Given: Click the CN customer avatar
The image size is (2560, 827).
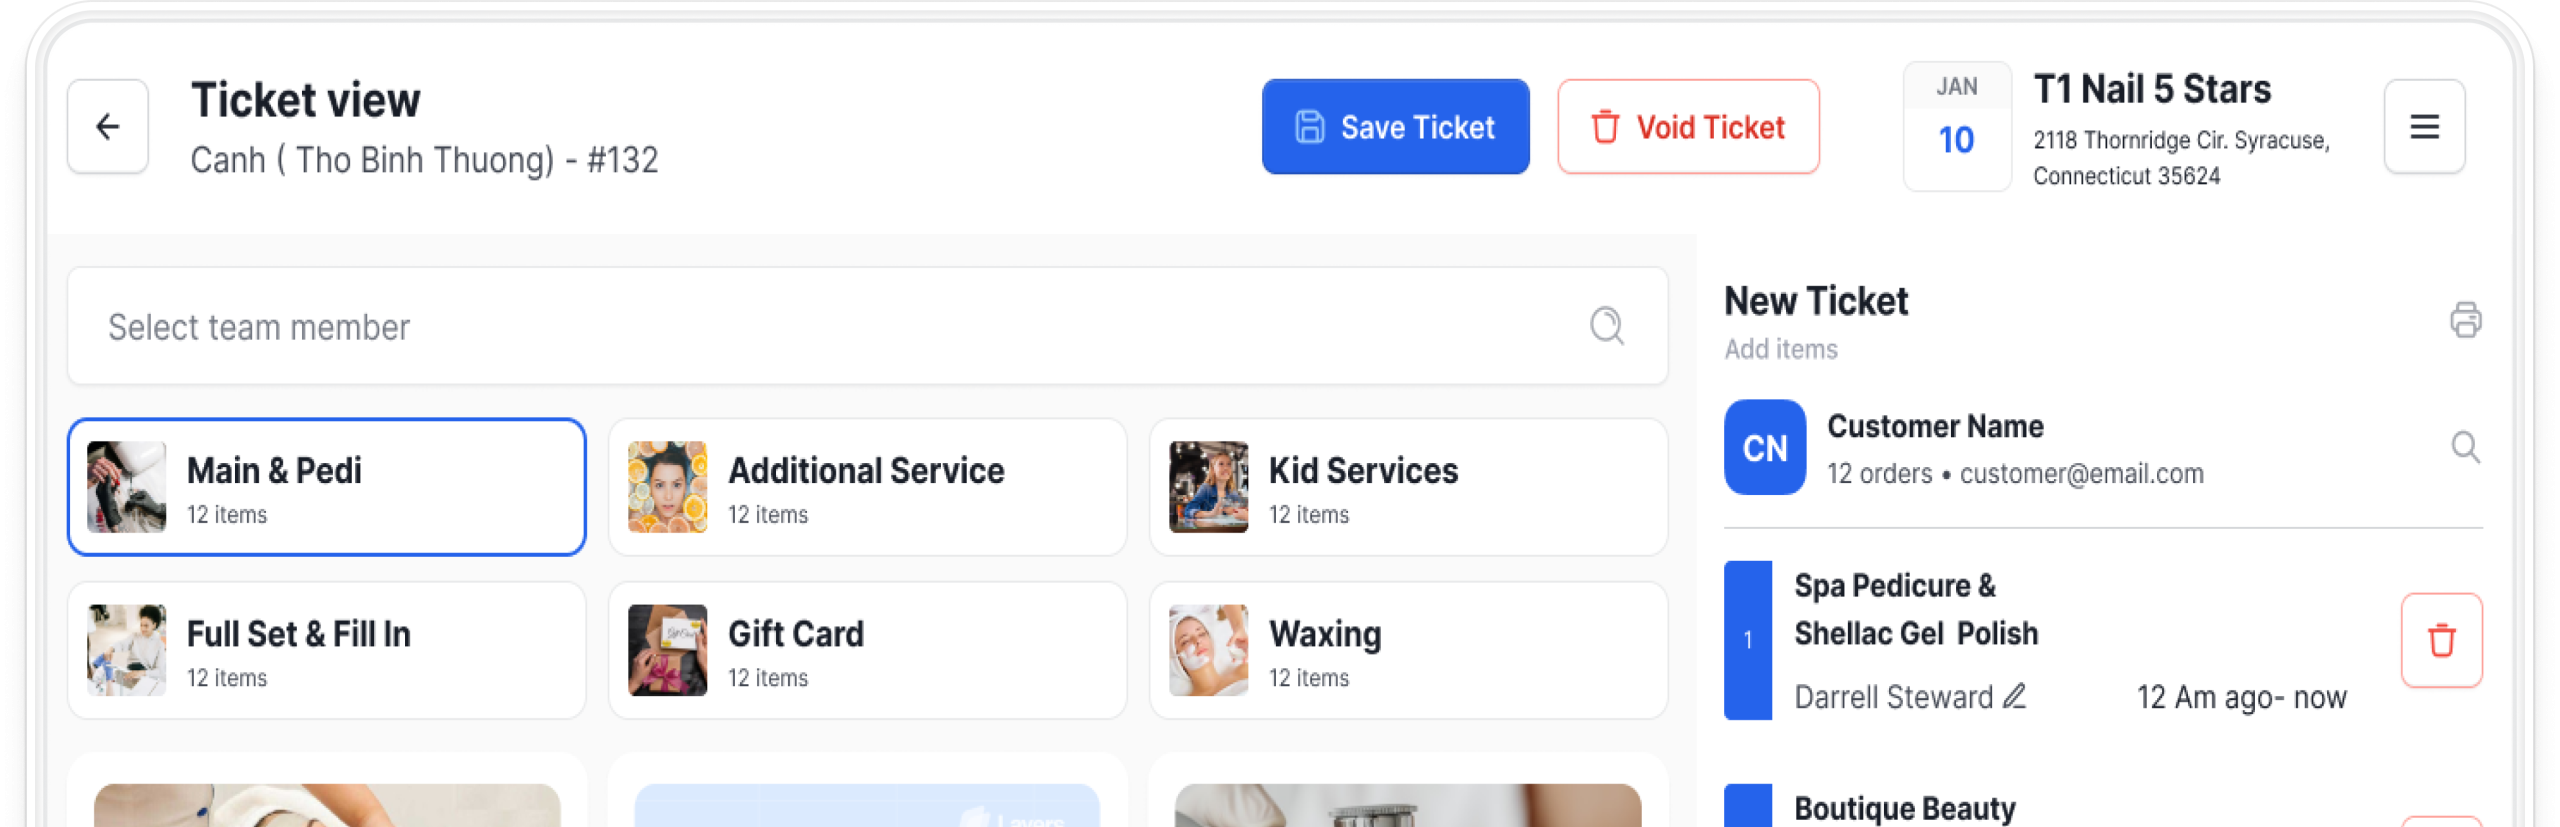Looking at the screenshot, I should 1765,447.
